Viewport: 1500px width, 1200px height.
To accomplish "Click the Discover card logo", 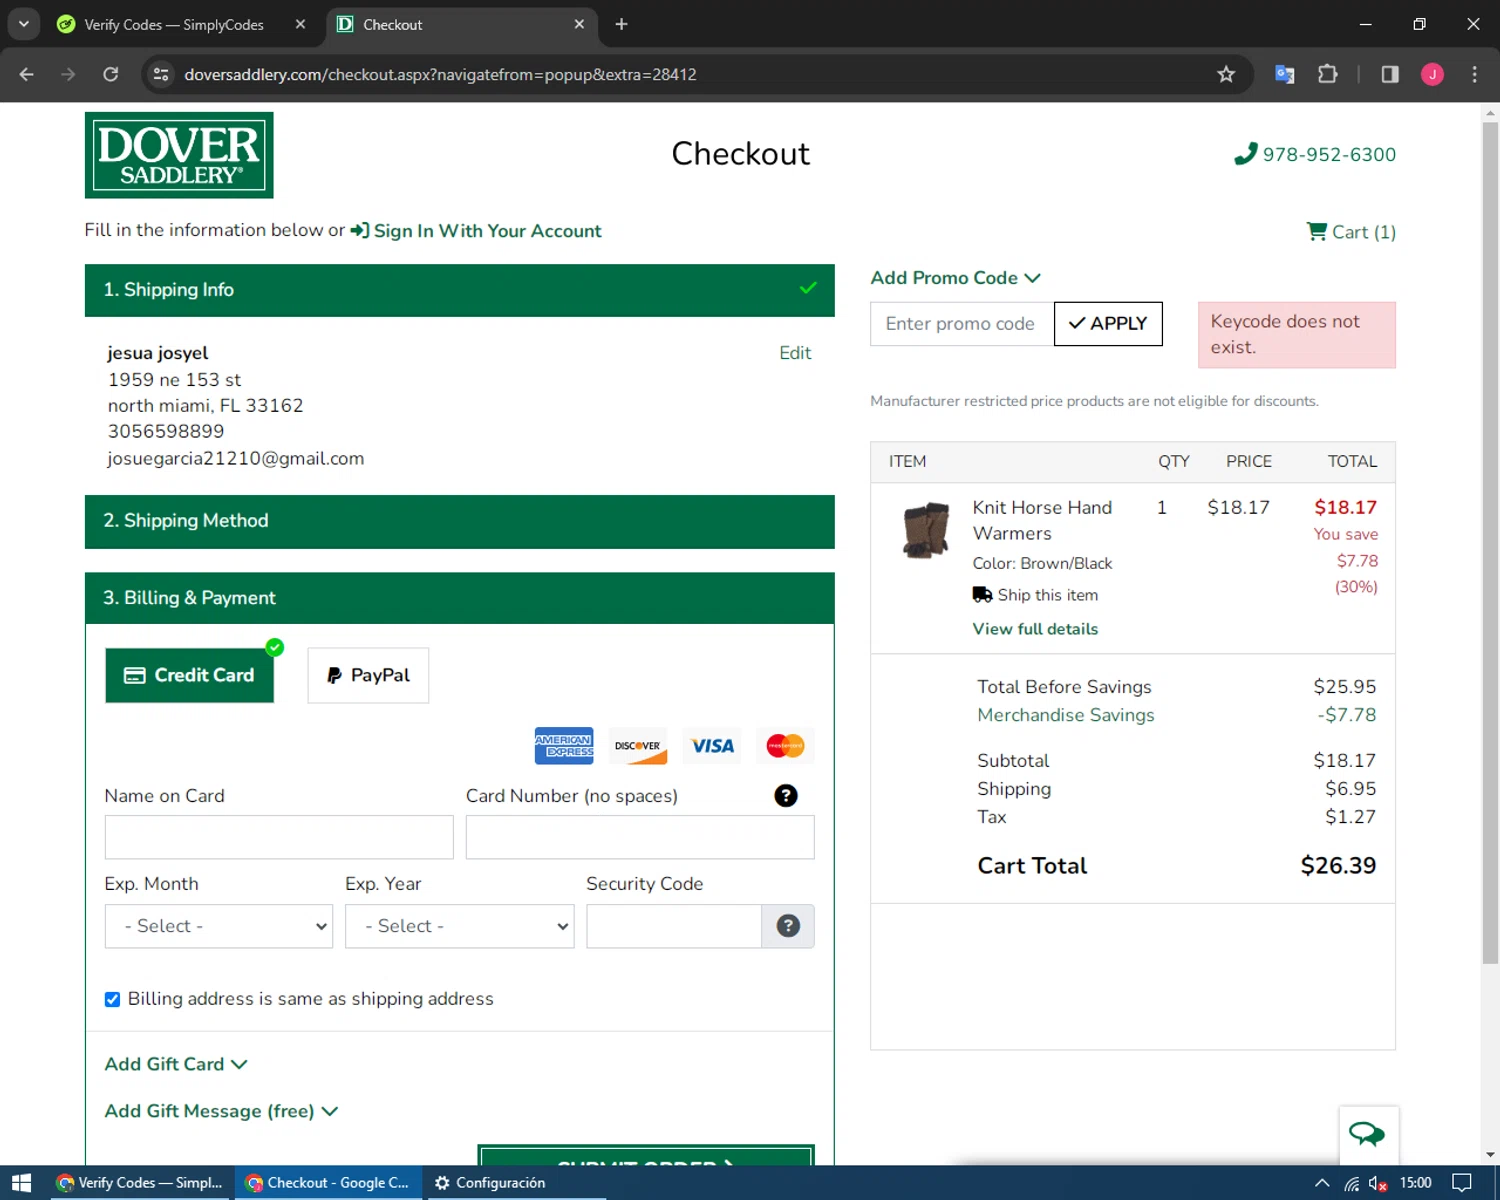I will pyautogui.click(x=638, y=746).
